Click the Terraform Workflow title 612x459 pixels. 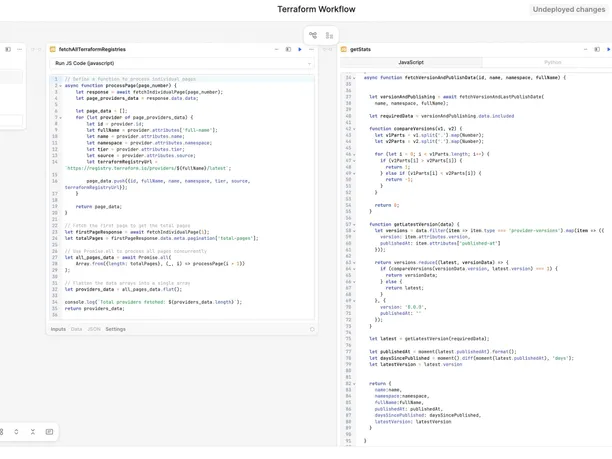coord(316,9)
